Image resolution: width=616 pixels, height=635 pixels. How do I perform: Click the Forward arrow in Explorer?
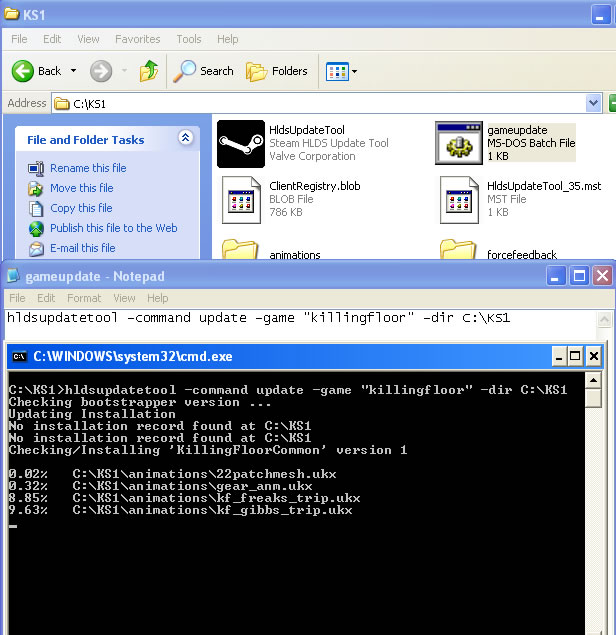[x=100, y=71]
